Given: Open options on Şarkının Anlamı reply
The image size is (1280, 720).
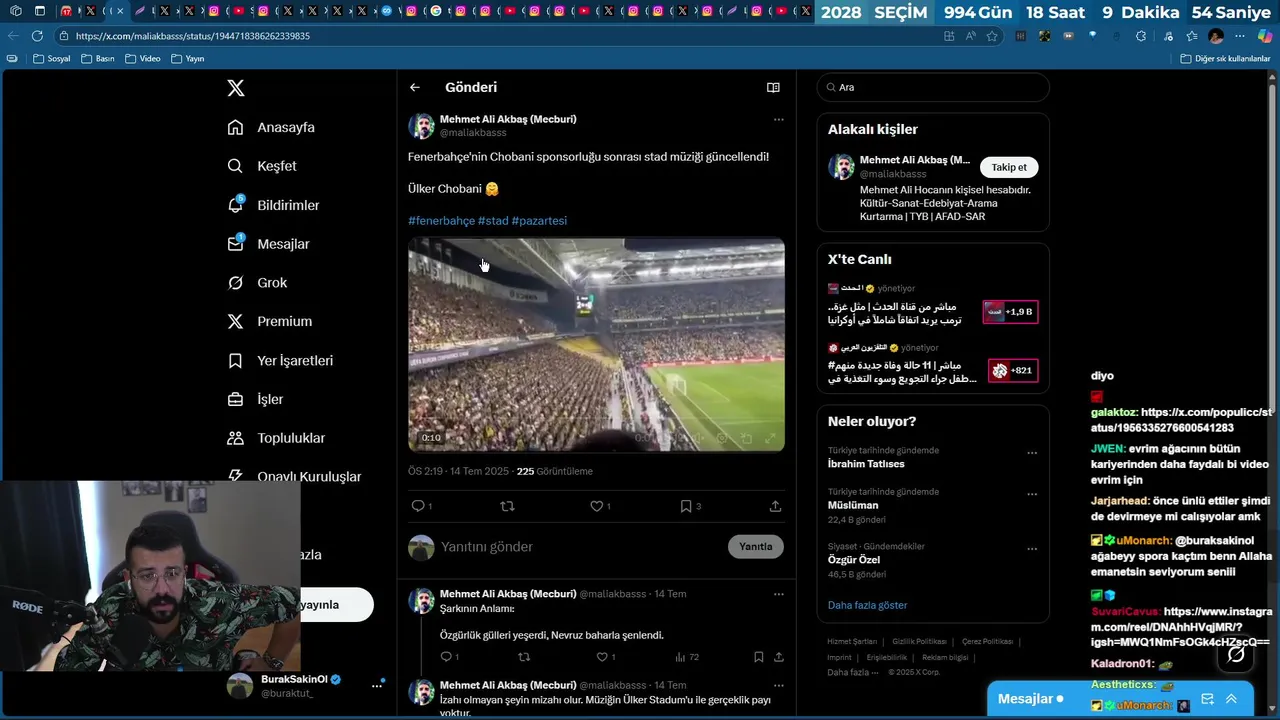Looking at the screenshot, I should pyautogui.click(x=778, y=594).
